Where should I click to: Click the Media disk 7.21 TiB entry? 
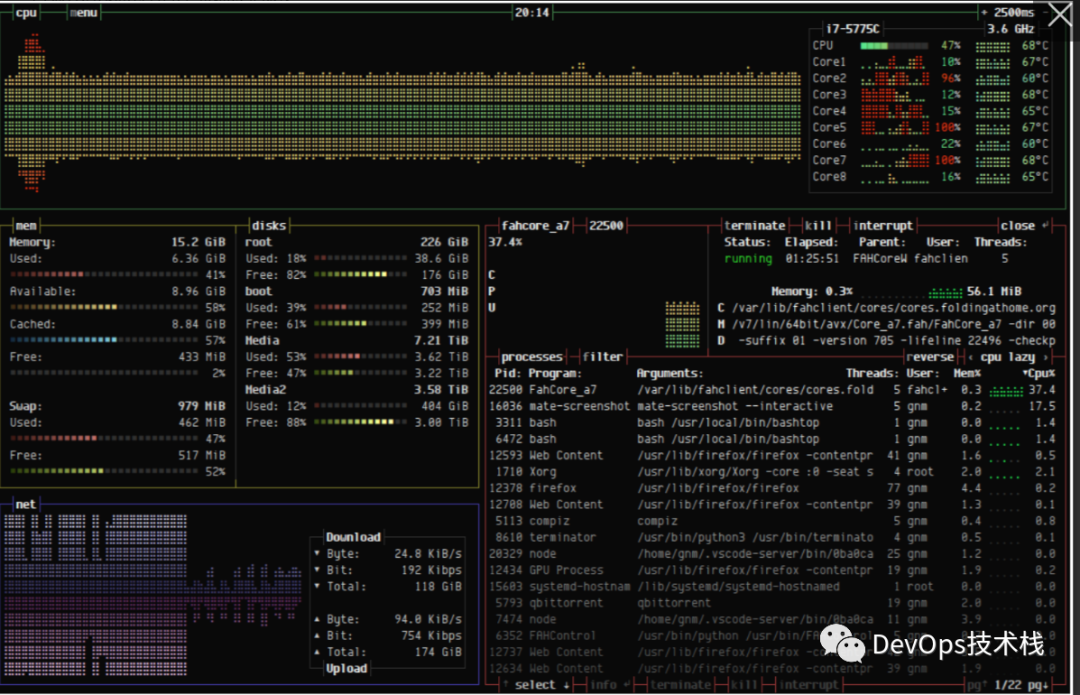pyautogui.click(x=356, y=341)
